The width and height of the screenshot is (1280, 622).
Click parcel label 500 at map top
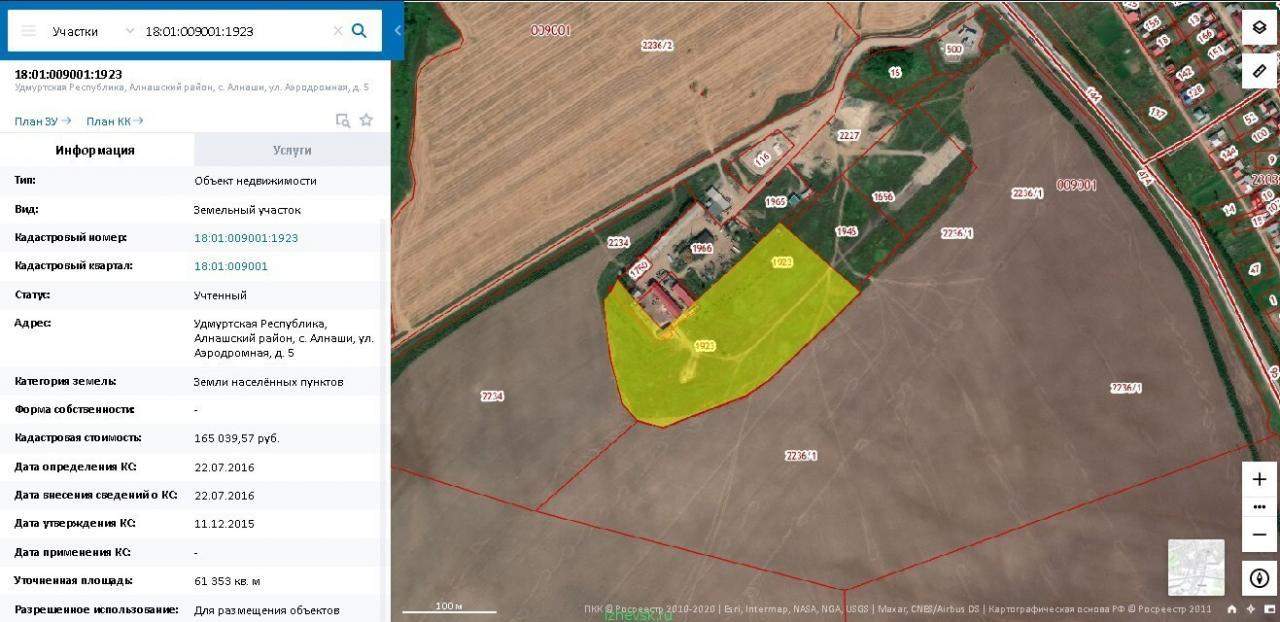[x=953, y=49]
